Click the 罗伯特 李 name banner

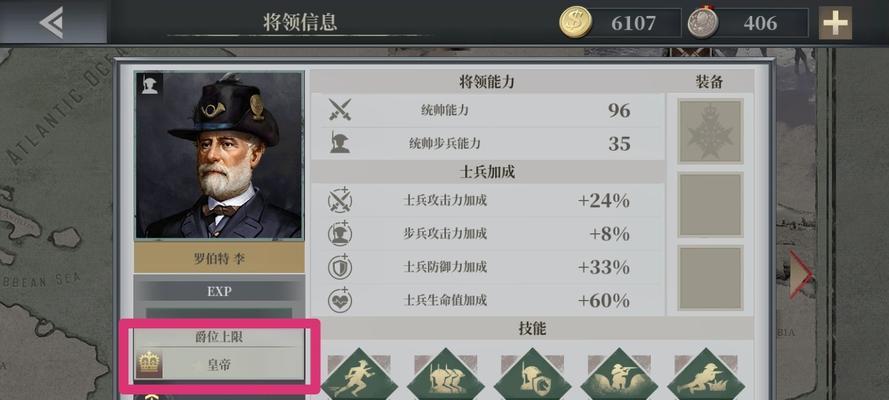pos(219,258)
